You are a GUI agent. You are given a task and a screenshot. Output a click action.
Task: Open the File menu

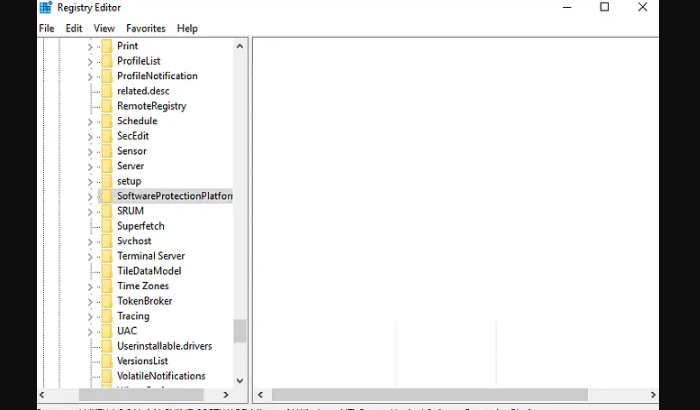[46, 29]
